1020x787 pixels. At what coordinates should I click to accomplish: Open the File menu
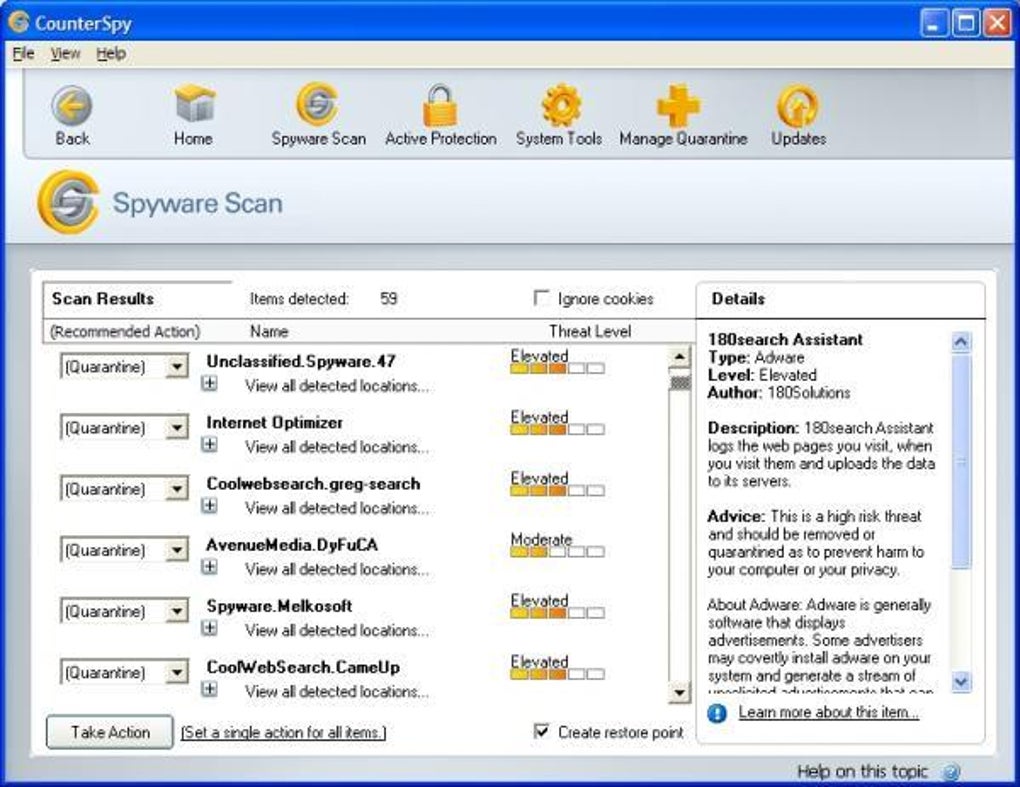click(23, 53)
